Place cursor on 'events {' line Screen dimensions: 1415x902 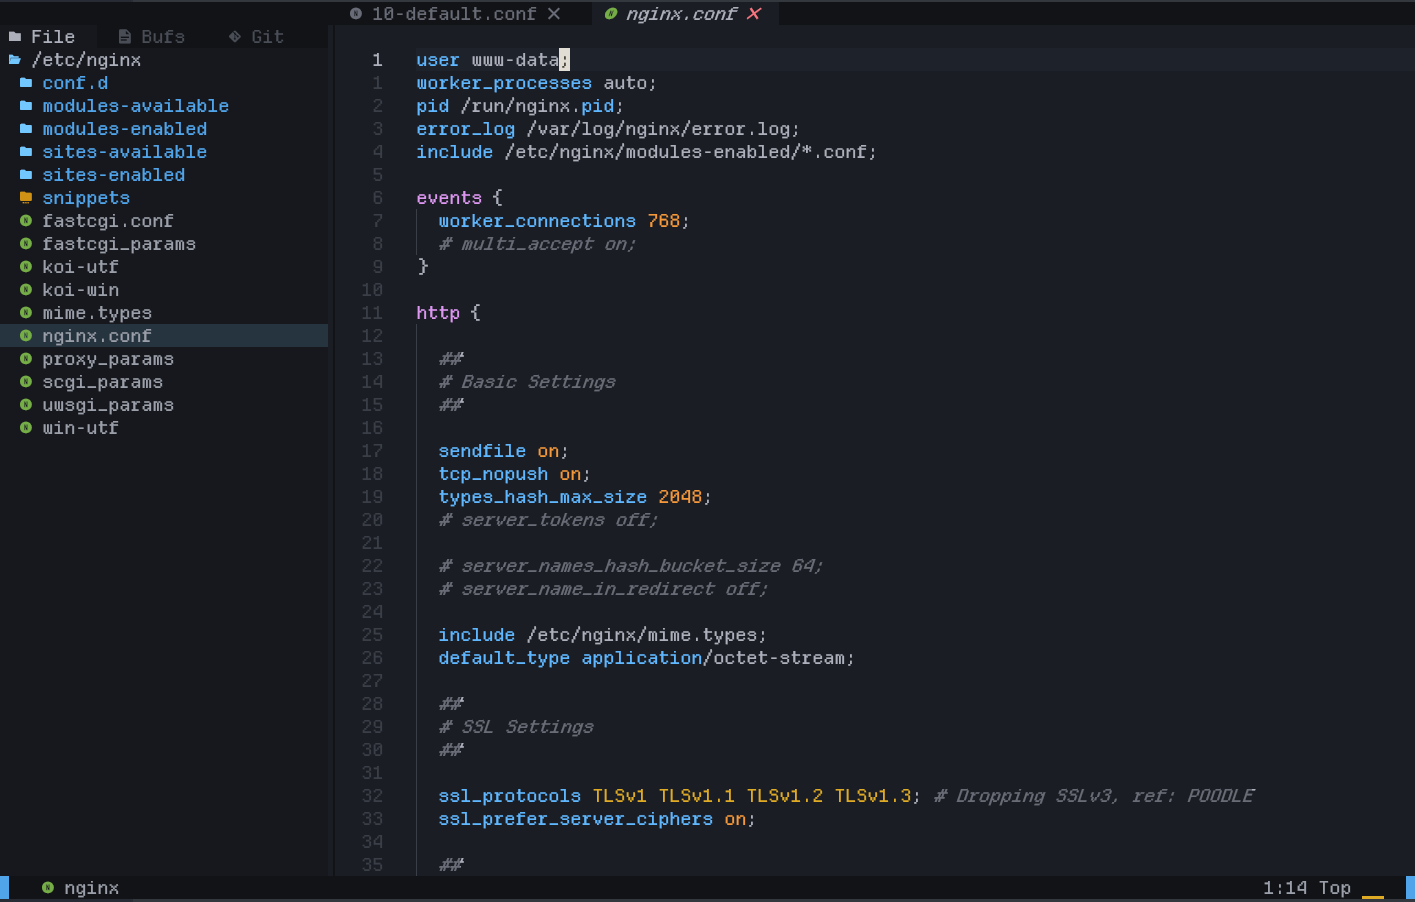[459, 198]
